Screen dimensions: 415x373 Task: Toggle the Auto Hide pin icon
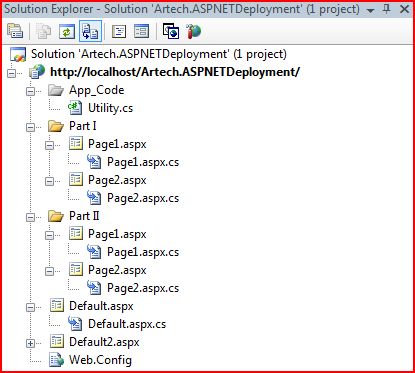point(387,9)
